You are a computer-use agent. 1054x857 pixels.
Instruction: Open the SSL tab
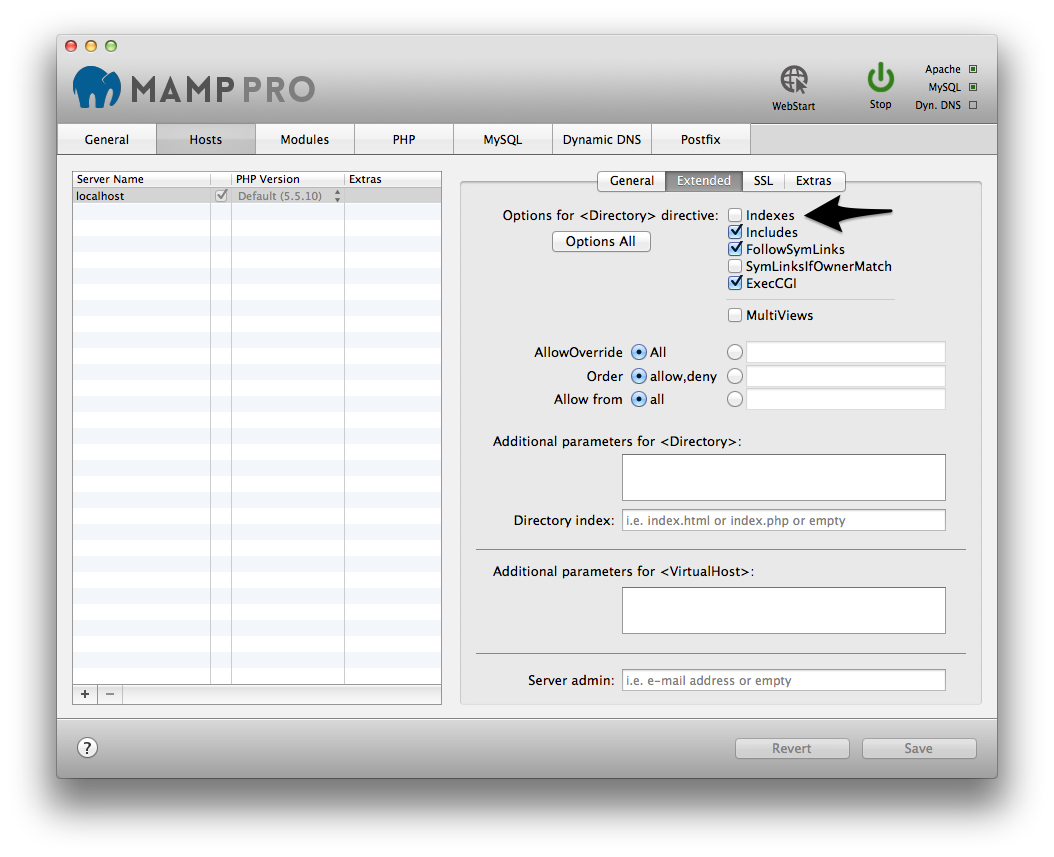click(x=763, y=181)
